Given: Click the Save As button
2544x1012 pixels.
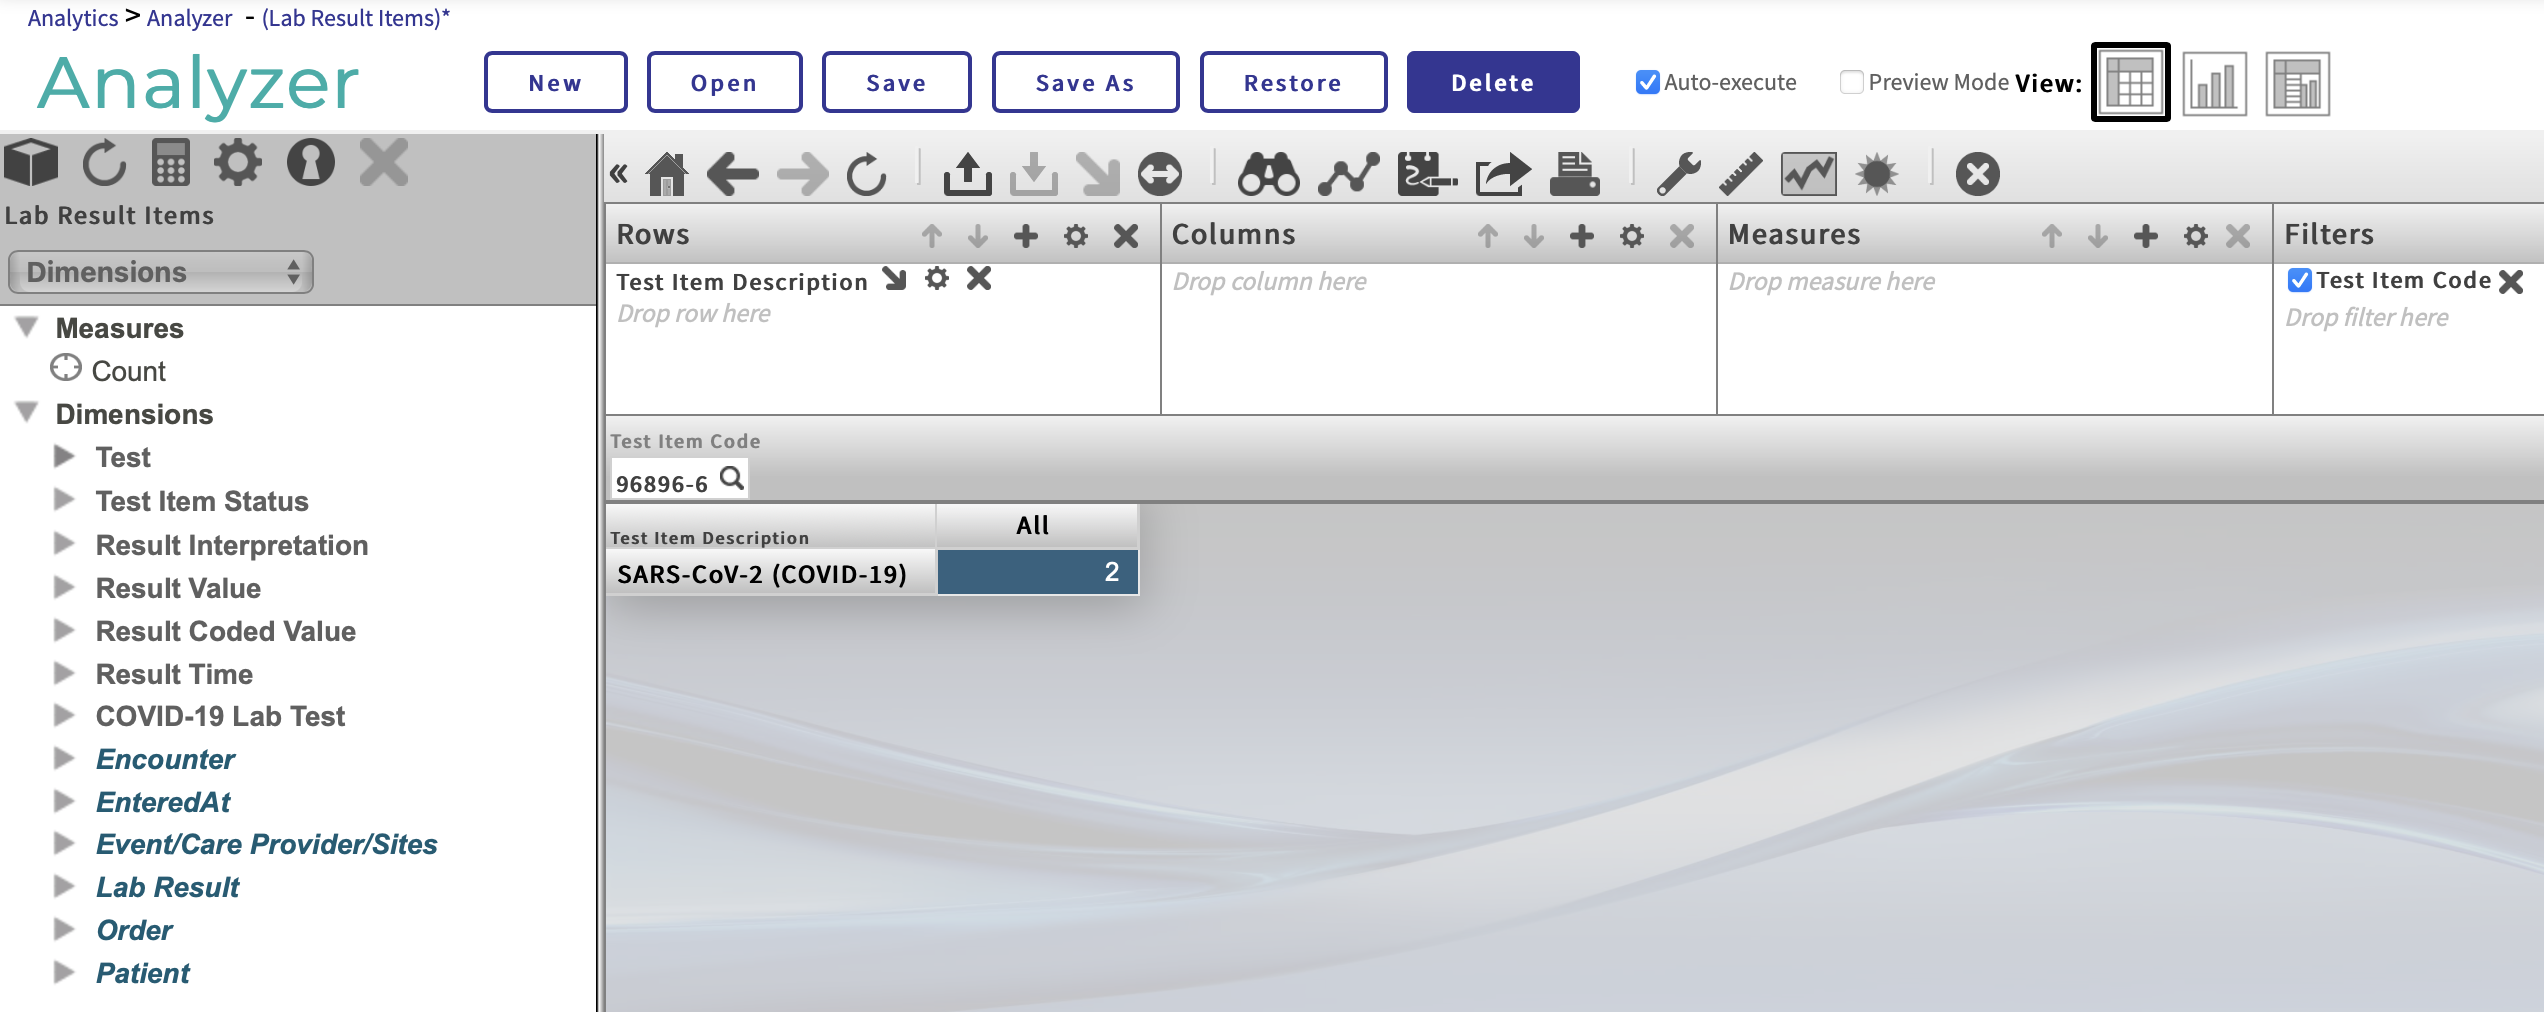Looking at the screenshot, I should [1085, 83].
